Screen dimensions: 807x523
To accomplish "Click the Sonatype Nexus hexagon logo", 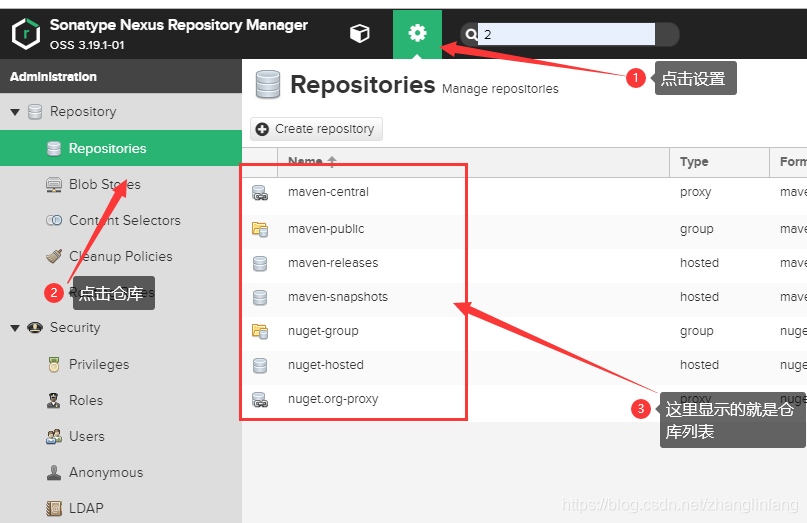I will click(26, 34).
